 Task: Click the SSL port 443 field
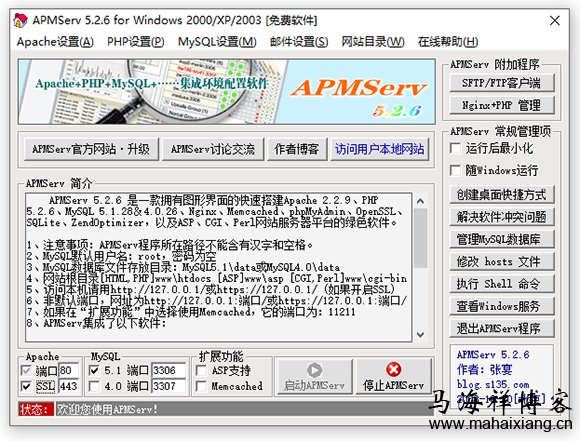coord(69,387)
